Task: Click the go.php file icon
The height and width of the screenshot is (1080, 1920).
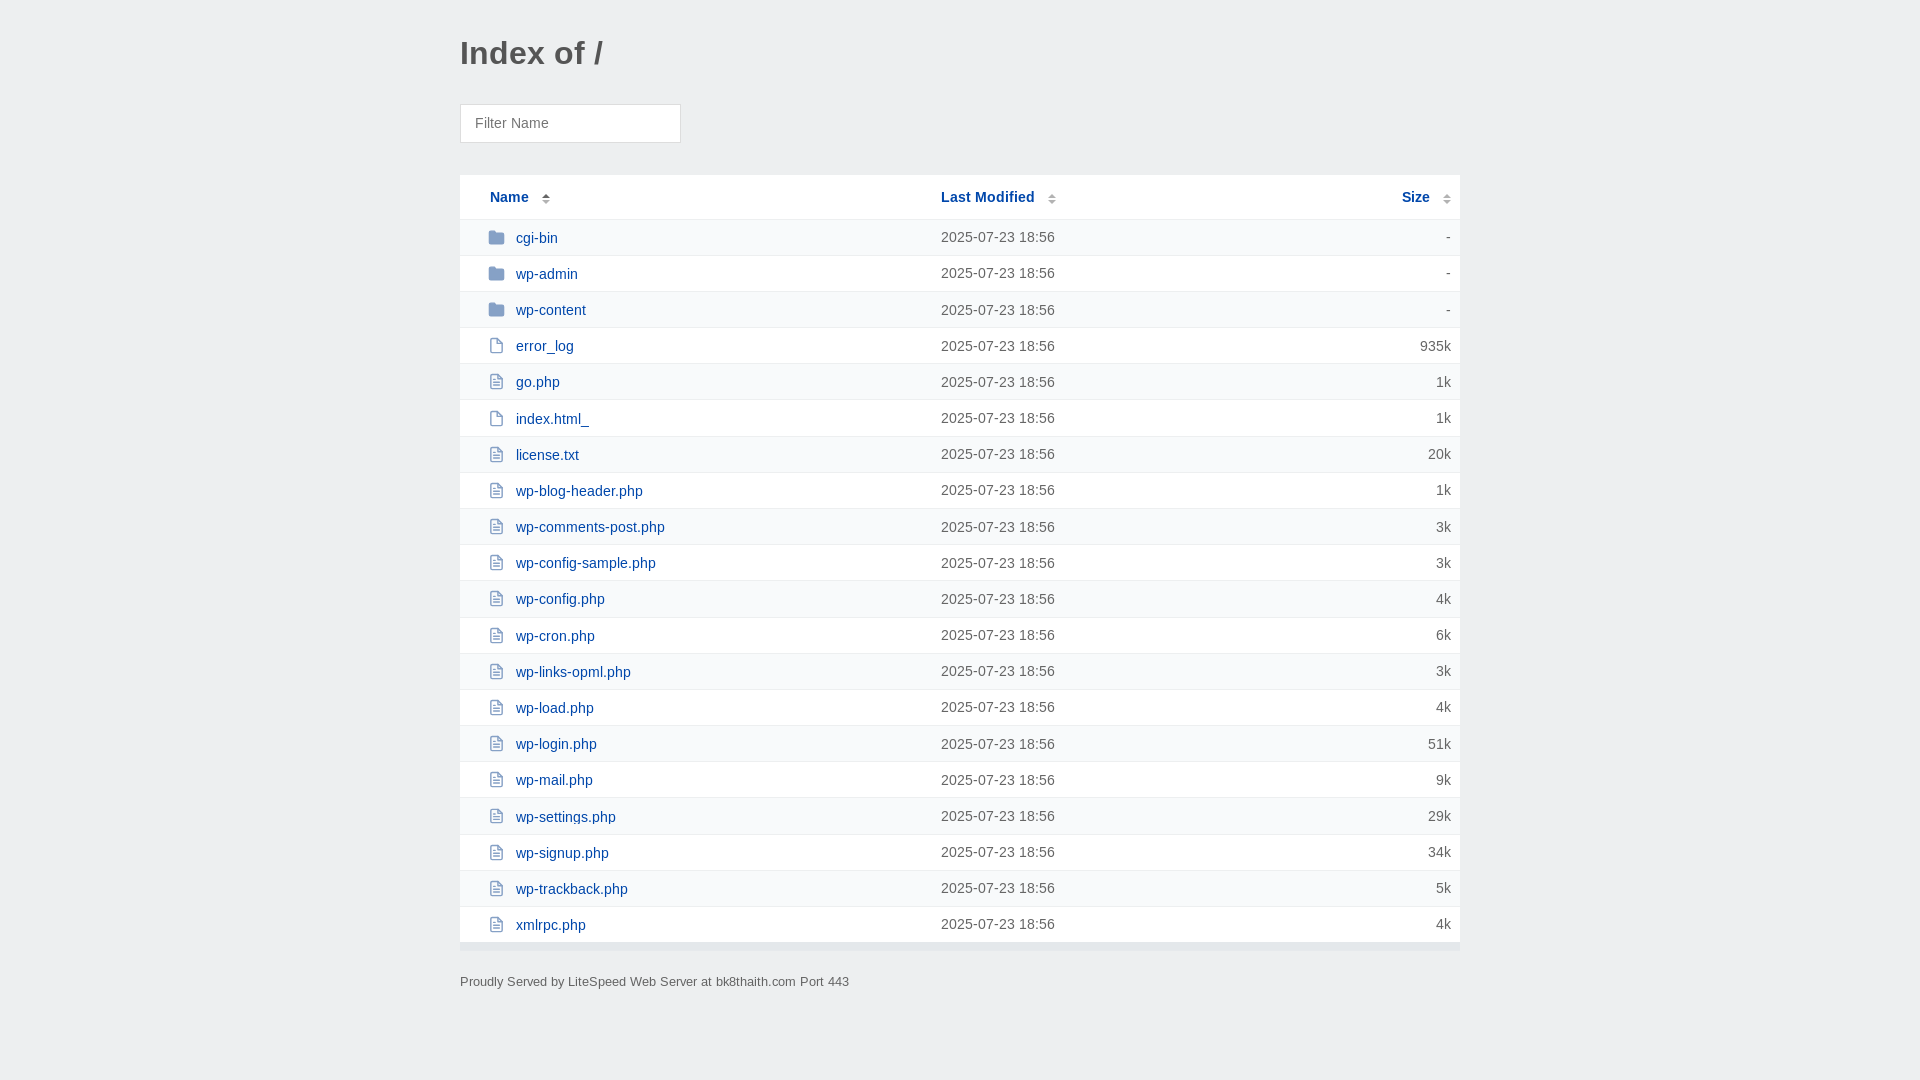Action: pos(496,382)
